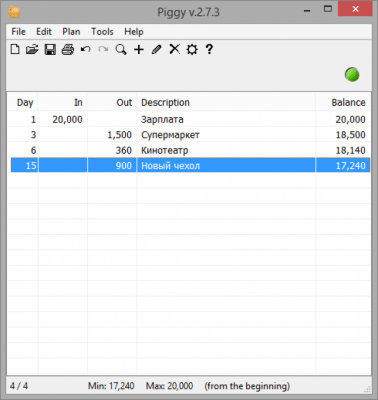Search with the magnifying glass icon
The height and width of the screenshot is (400, 378).
pos(121,50)
